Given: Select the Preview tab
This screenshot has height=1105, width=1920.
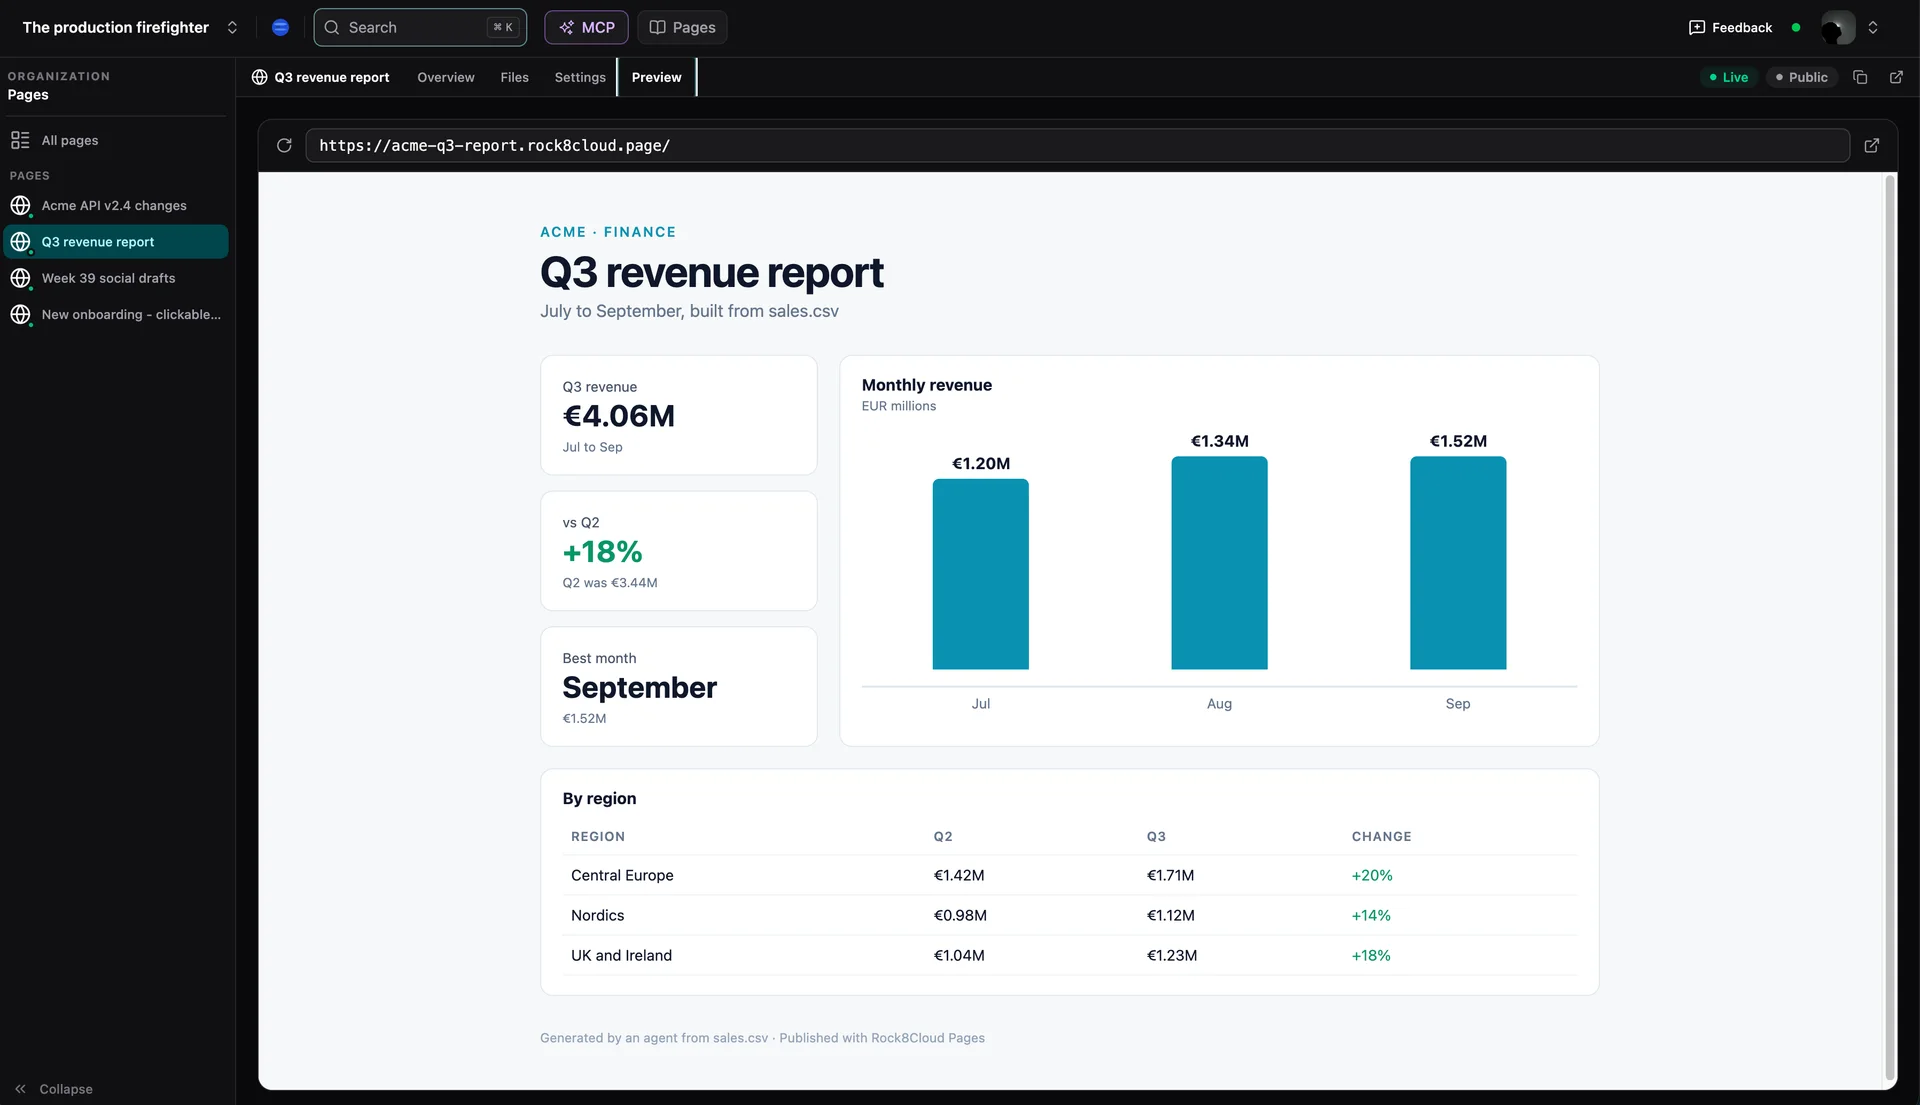Looking at the screenshot, I should coord(656,77).
